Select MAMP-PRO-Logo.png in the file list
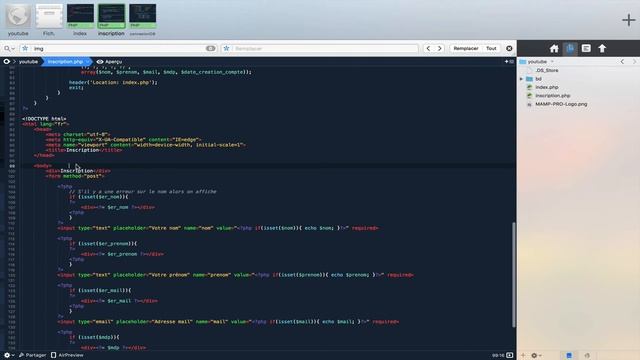Screen dimensions: 640x360 coord(561,104)
